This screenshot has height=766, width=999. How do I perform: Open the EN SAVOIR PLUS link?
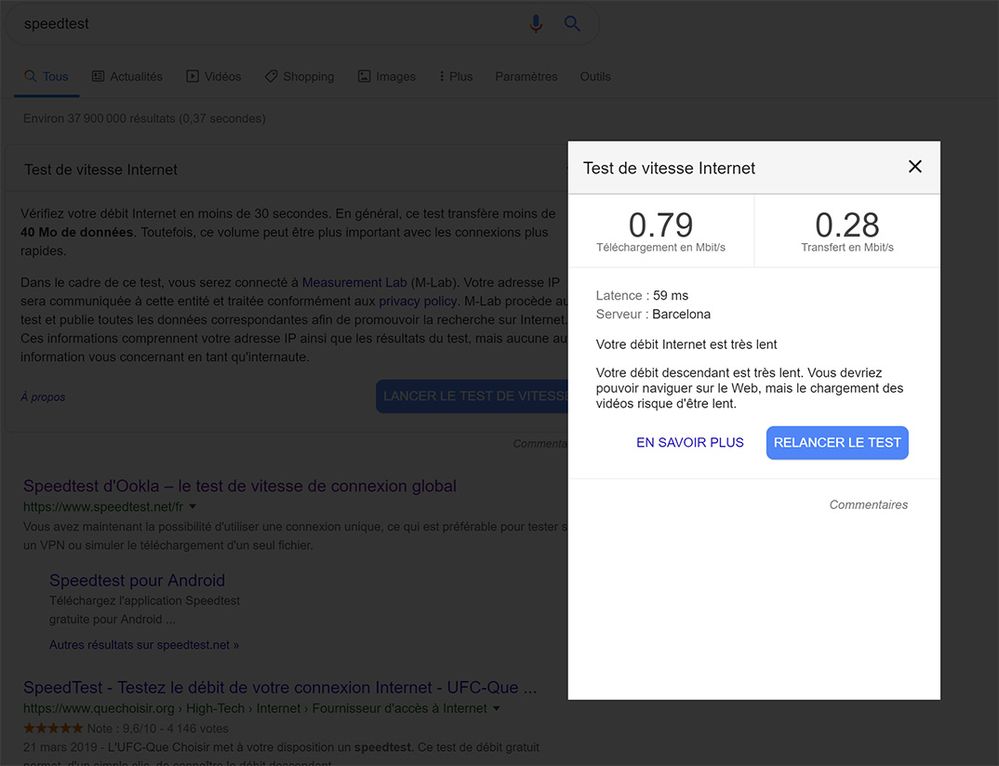[689, 442]
